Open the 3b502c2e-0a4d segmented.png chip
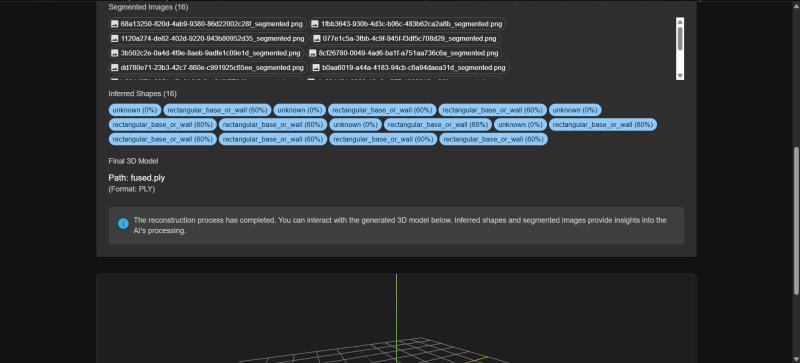 [207, 53]
